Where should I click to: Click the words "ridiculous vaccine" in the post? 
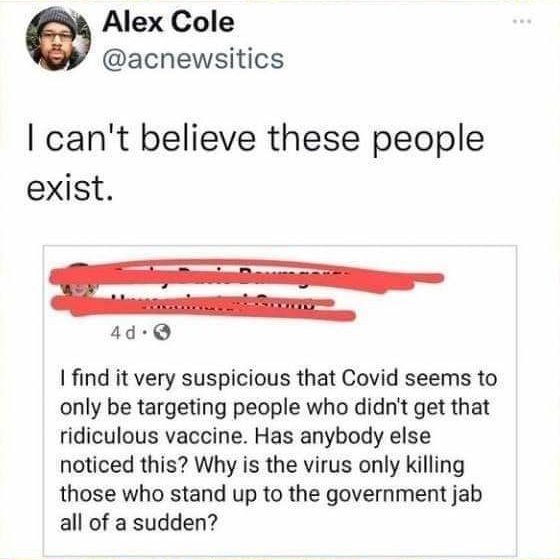coord(151,436)
